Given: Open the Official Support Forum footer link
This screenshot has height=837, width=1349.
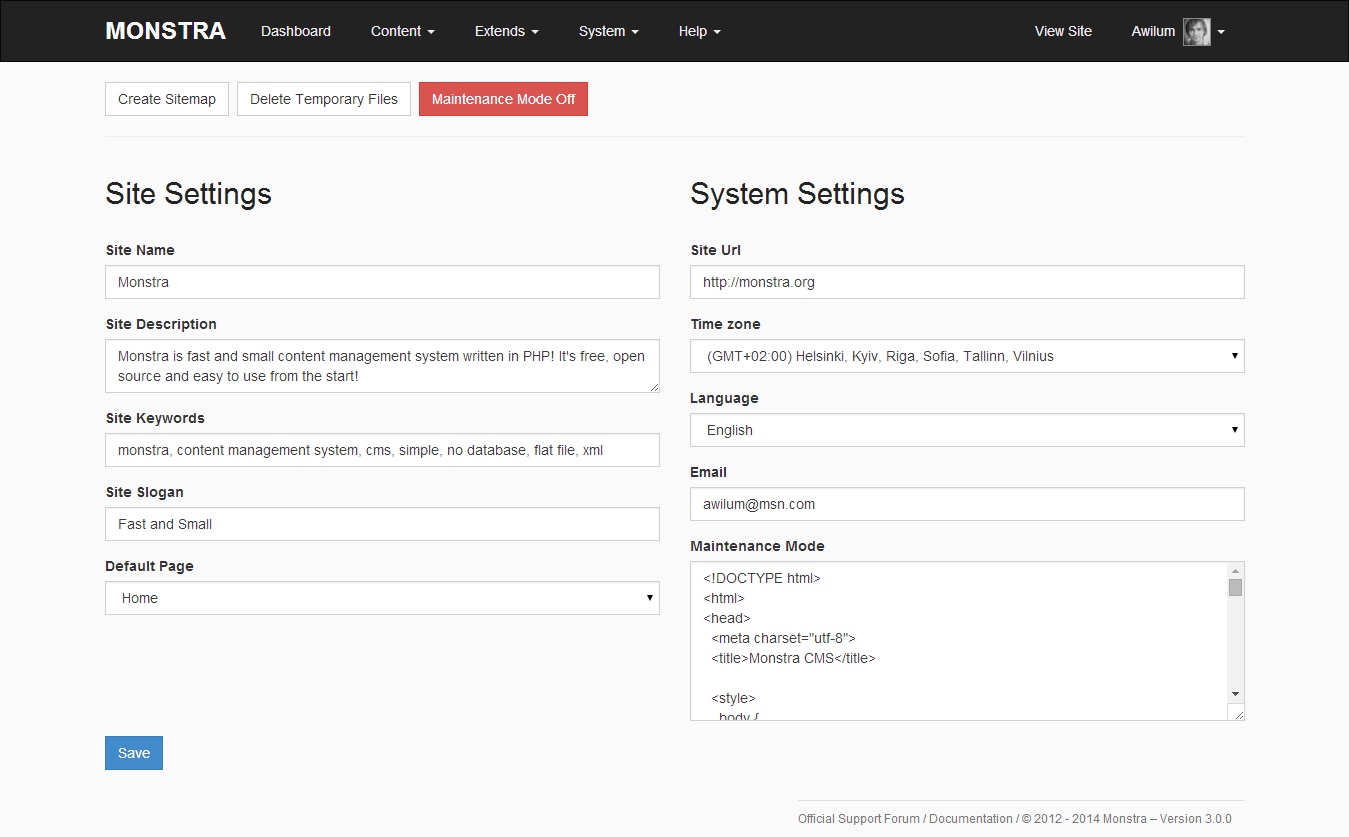Looking at the screenshot, I should pyautogui.click(x=858, y=819).
